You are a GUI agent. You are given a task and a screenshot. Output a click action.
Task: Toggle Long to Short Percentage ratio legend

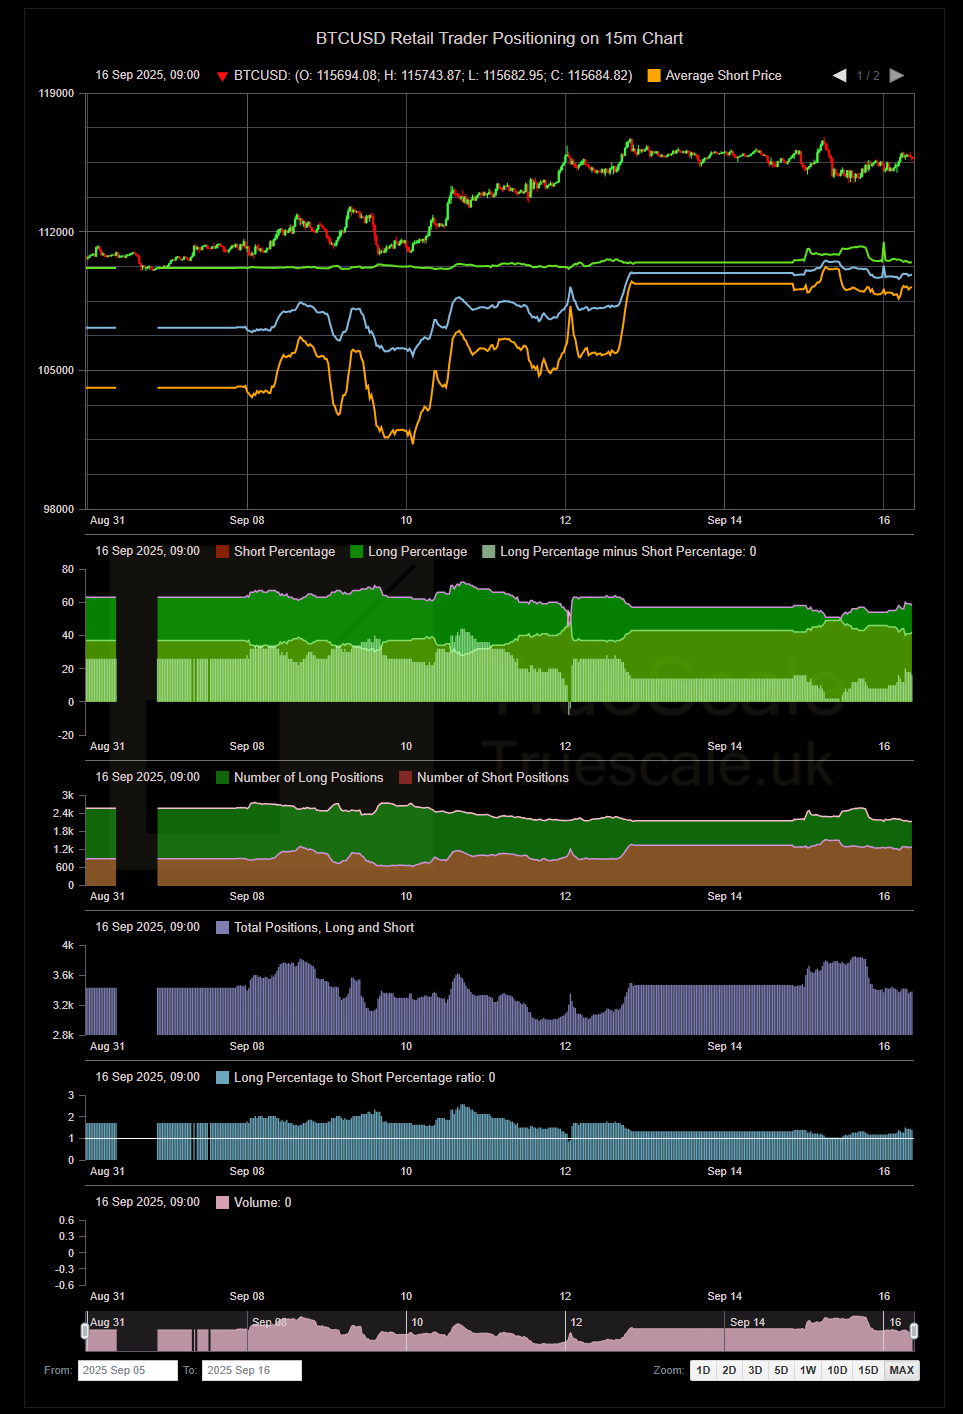coord(223,1078)
